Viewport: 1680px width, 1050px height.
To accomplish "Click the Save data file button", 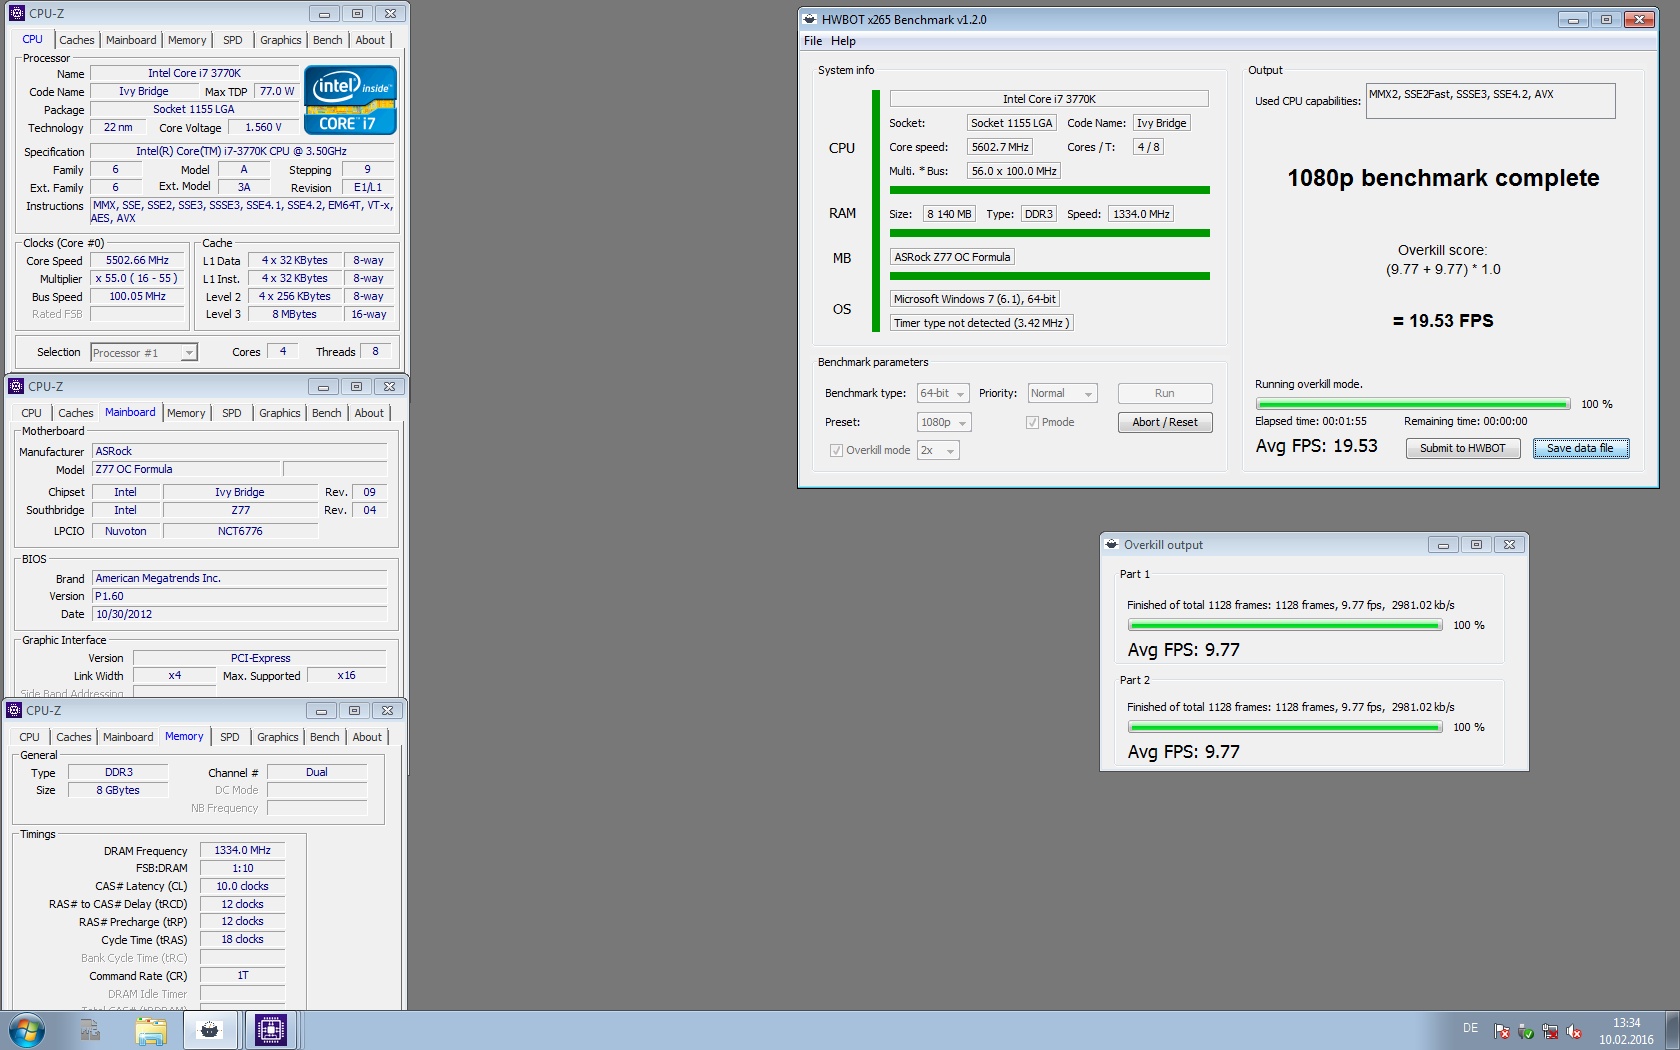I will click(x=1580, y=449).
